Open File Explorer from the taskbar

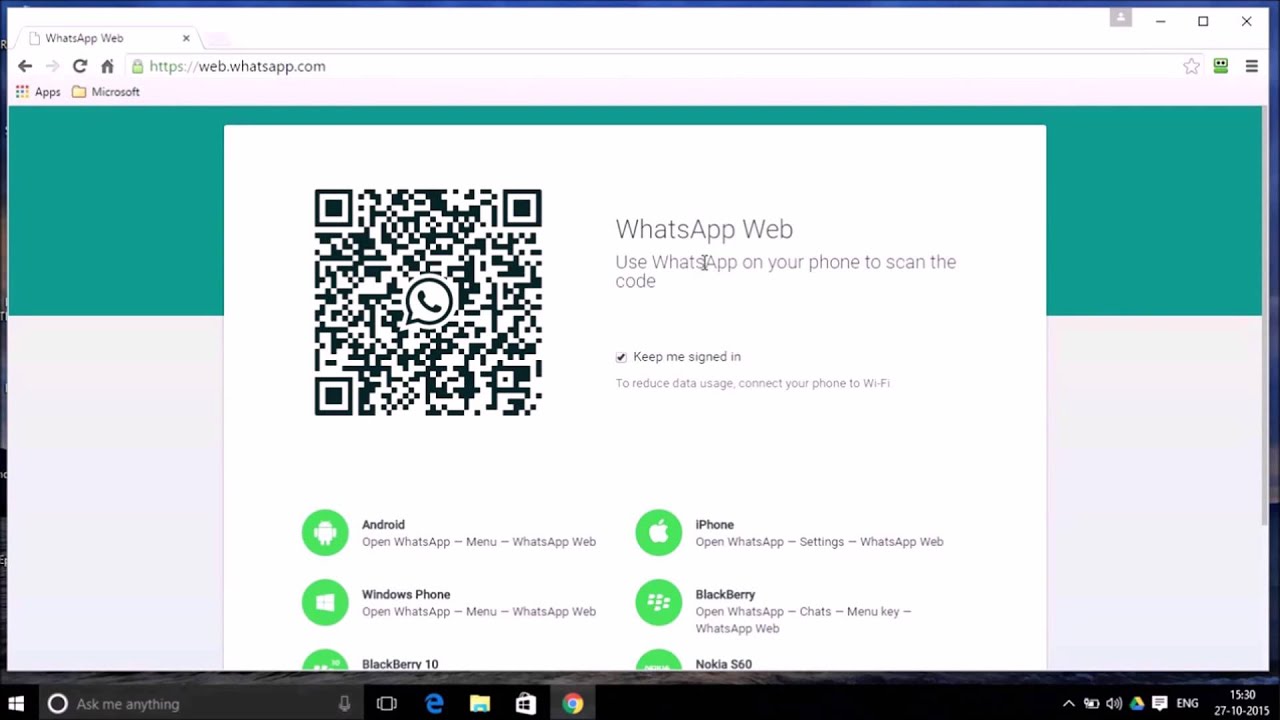point(480,704)
